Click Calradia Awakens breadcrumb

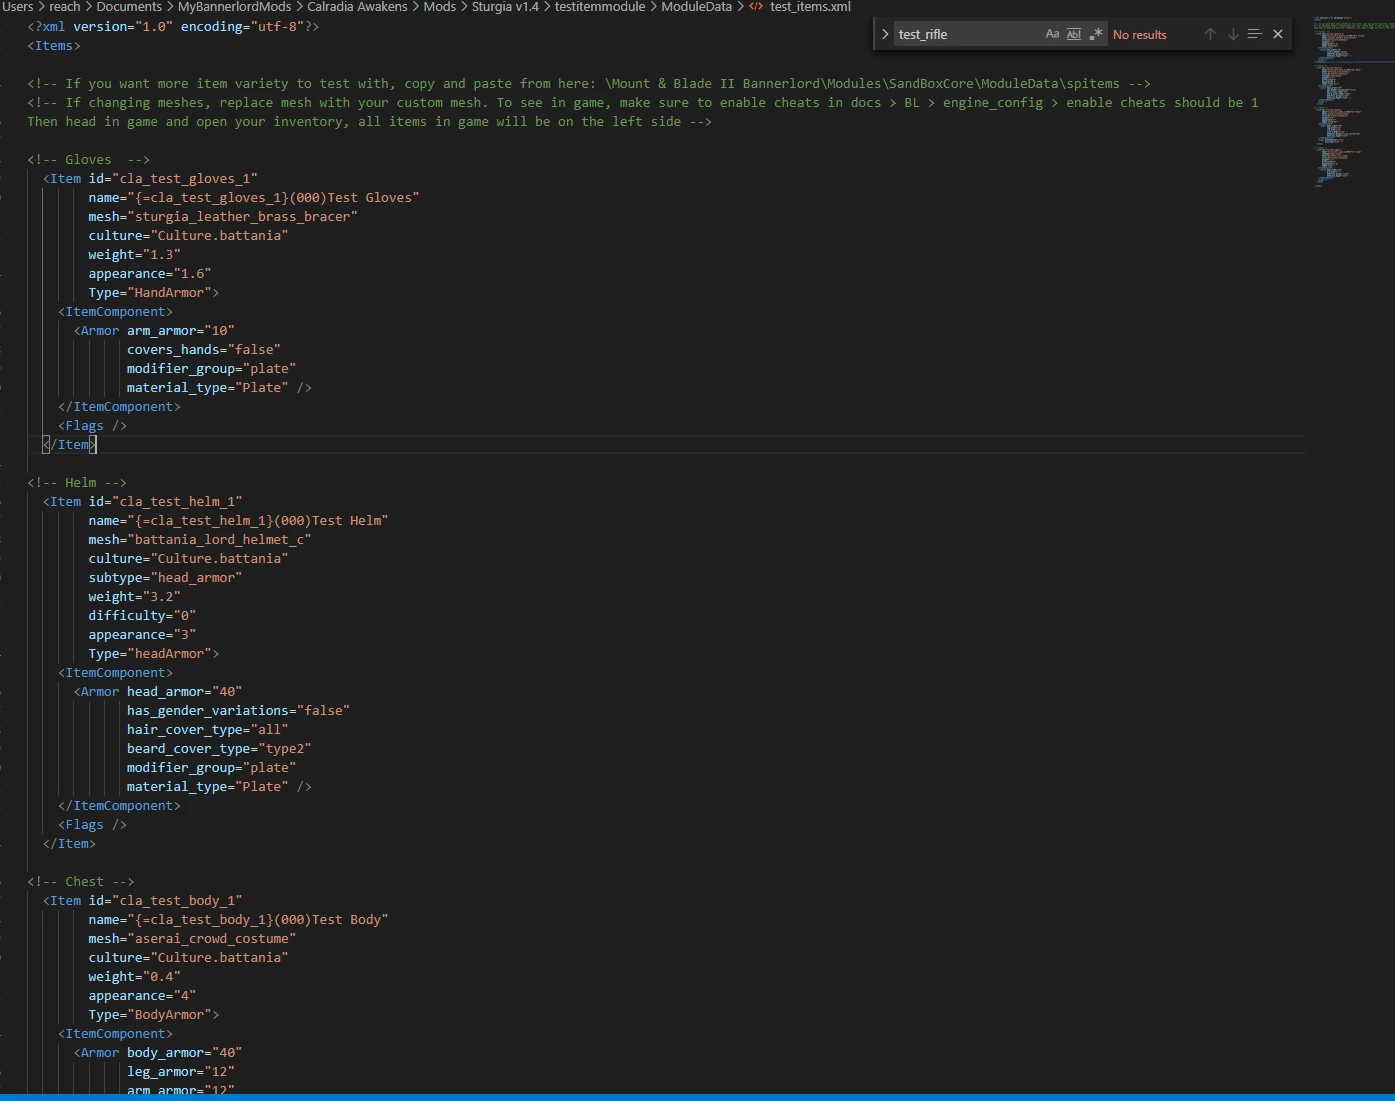click(x=357, y=7)
